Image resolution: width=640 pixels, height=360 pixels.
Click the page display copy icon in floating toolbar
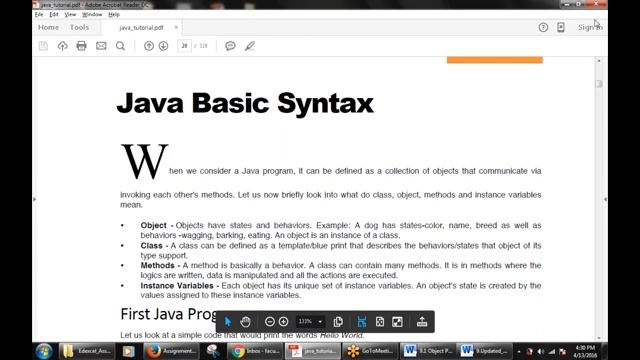(338, 322)
